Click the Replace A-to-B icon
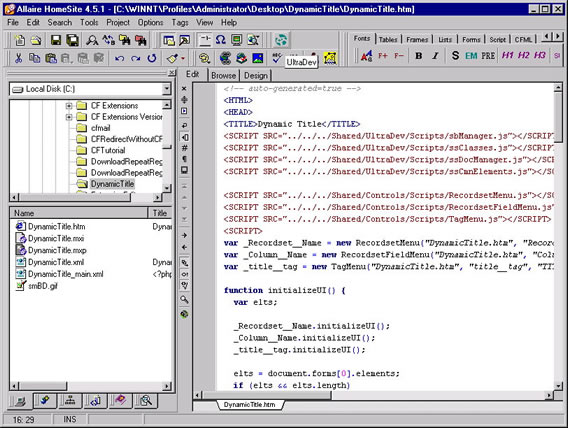568x428 pixels. coord(108,40)
